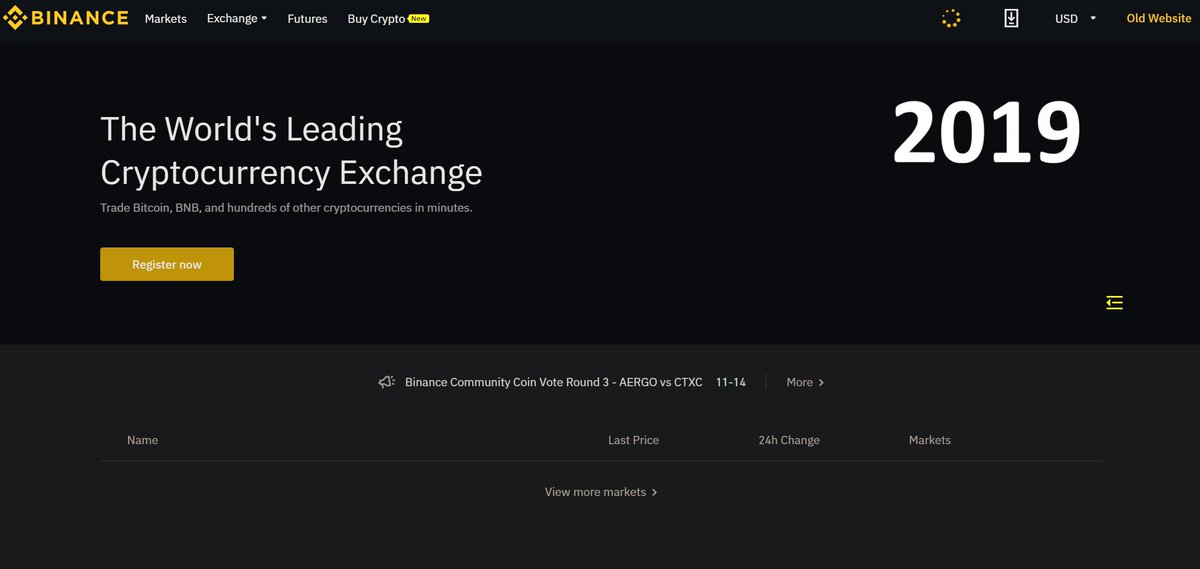Click the Markets column header
The height and width of the screenshot is (569, 1200).
pos(930,440)
